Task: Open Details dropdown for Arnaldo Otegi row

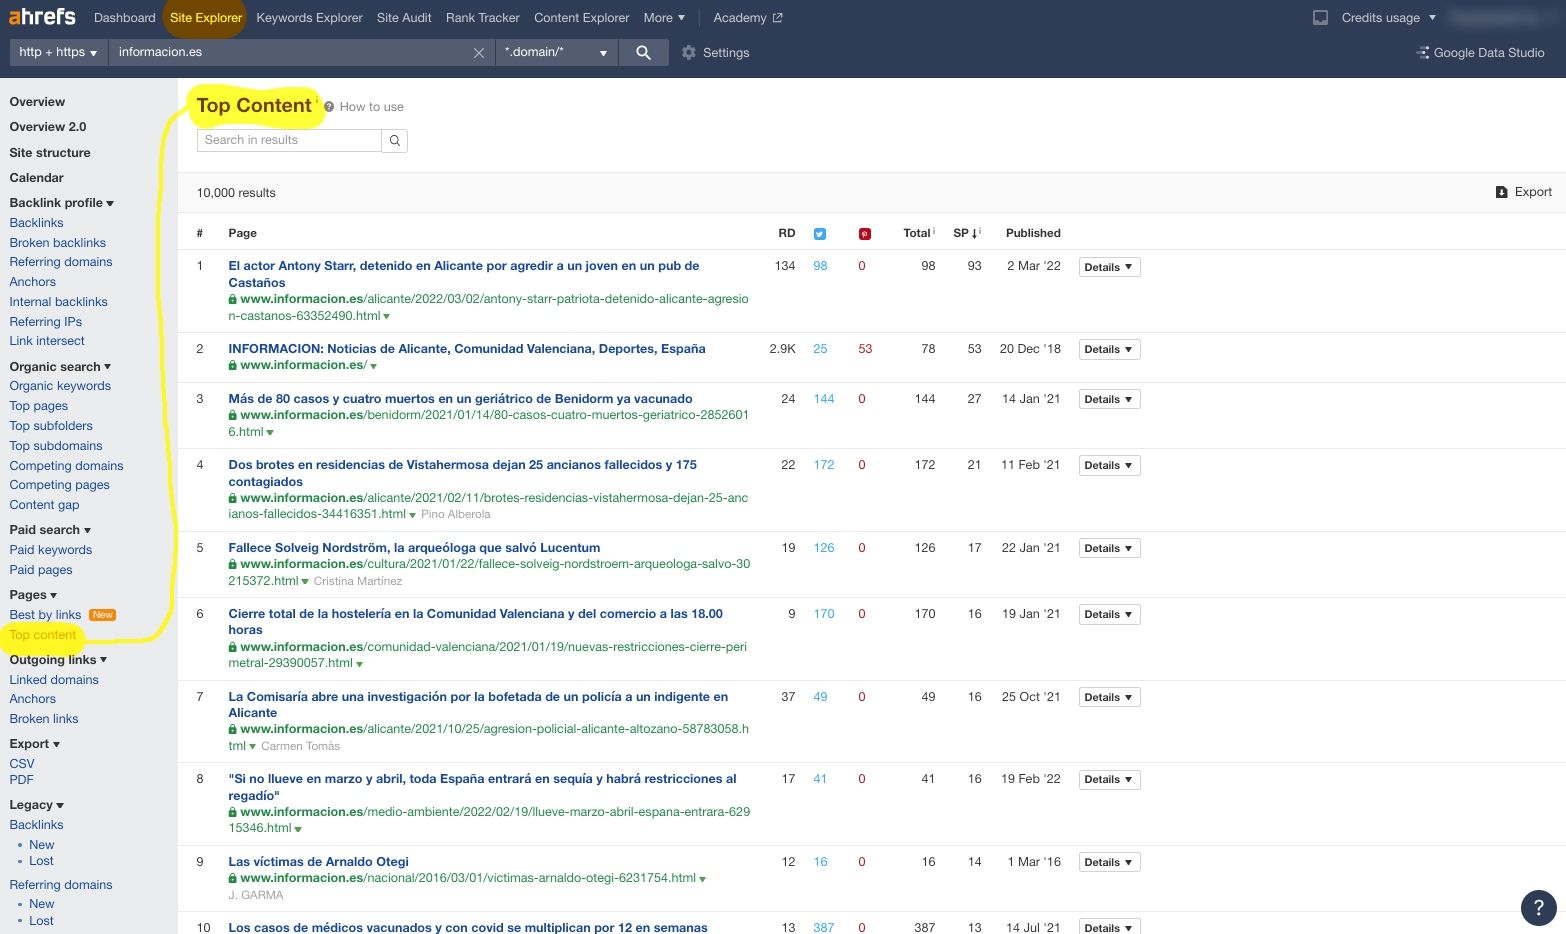Action: point(1109,862)
